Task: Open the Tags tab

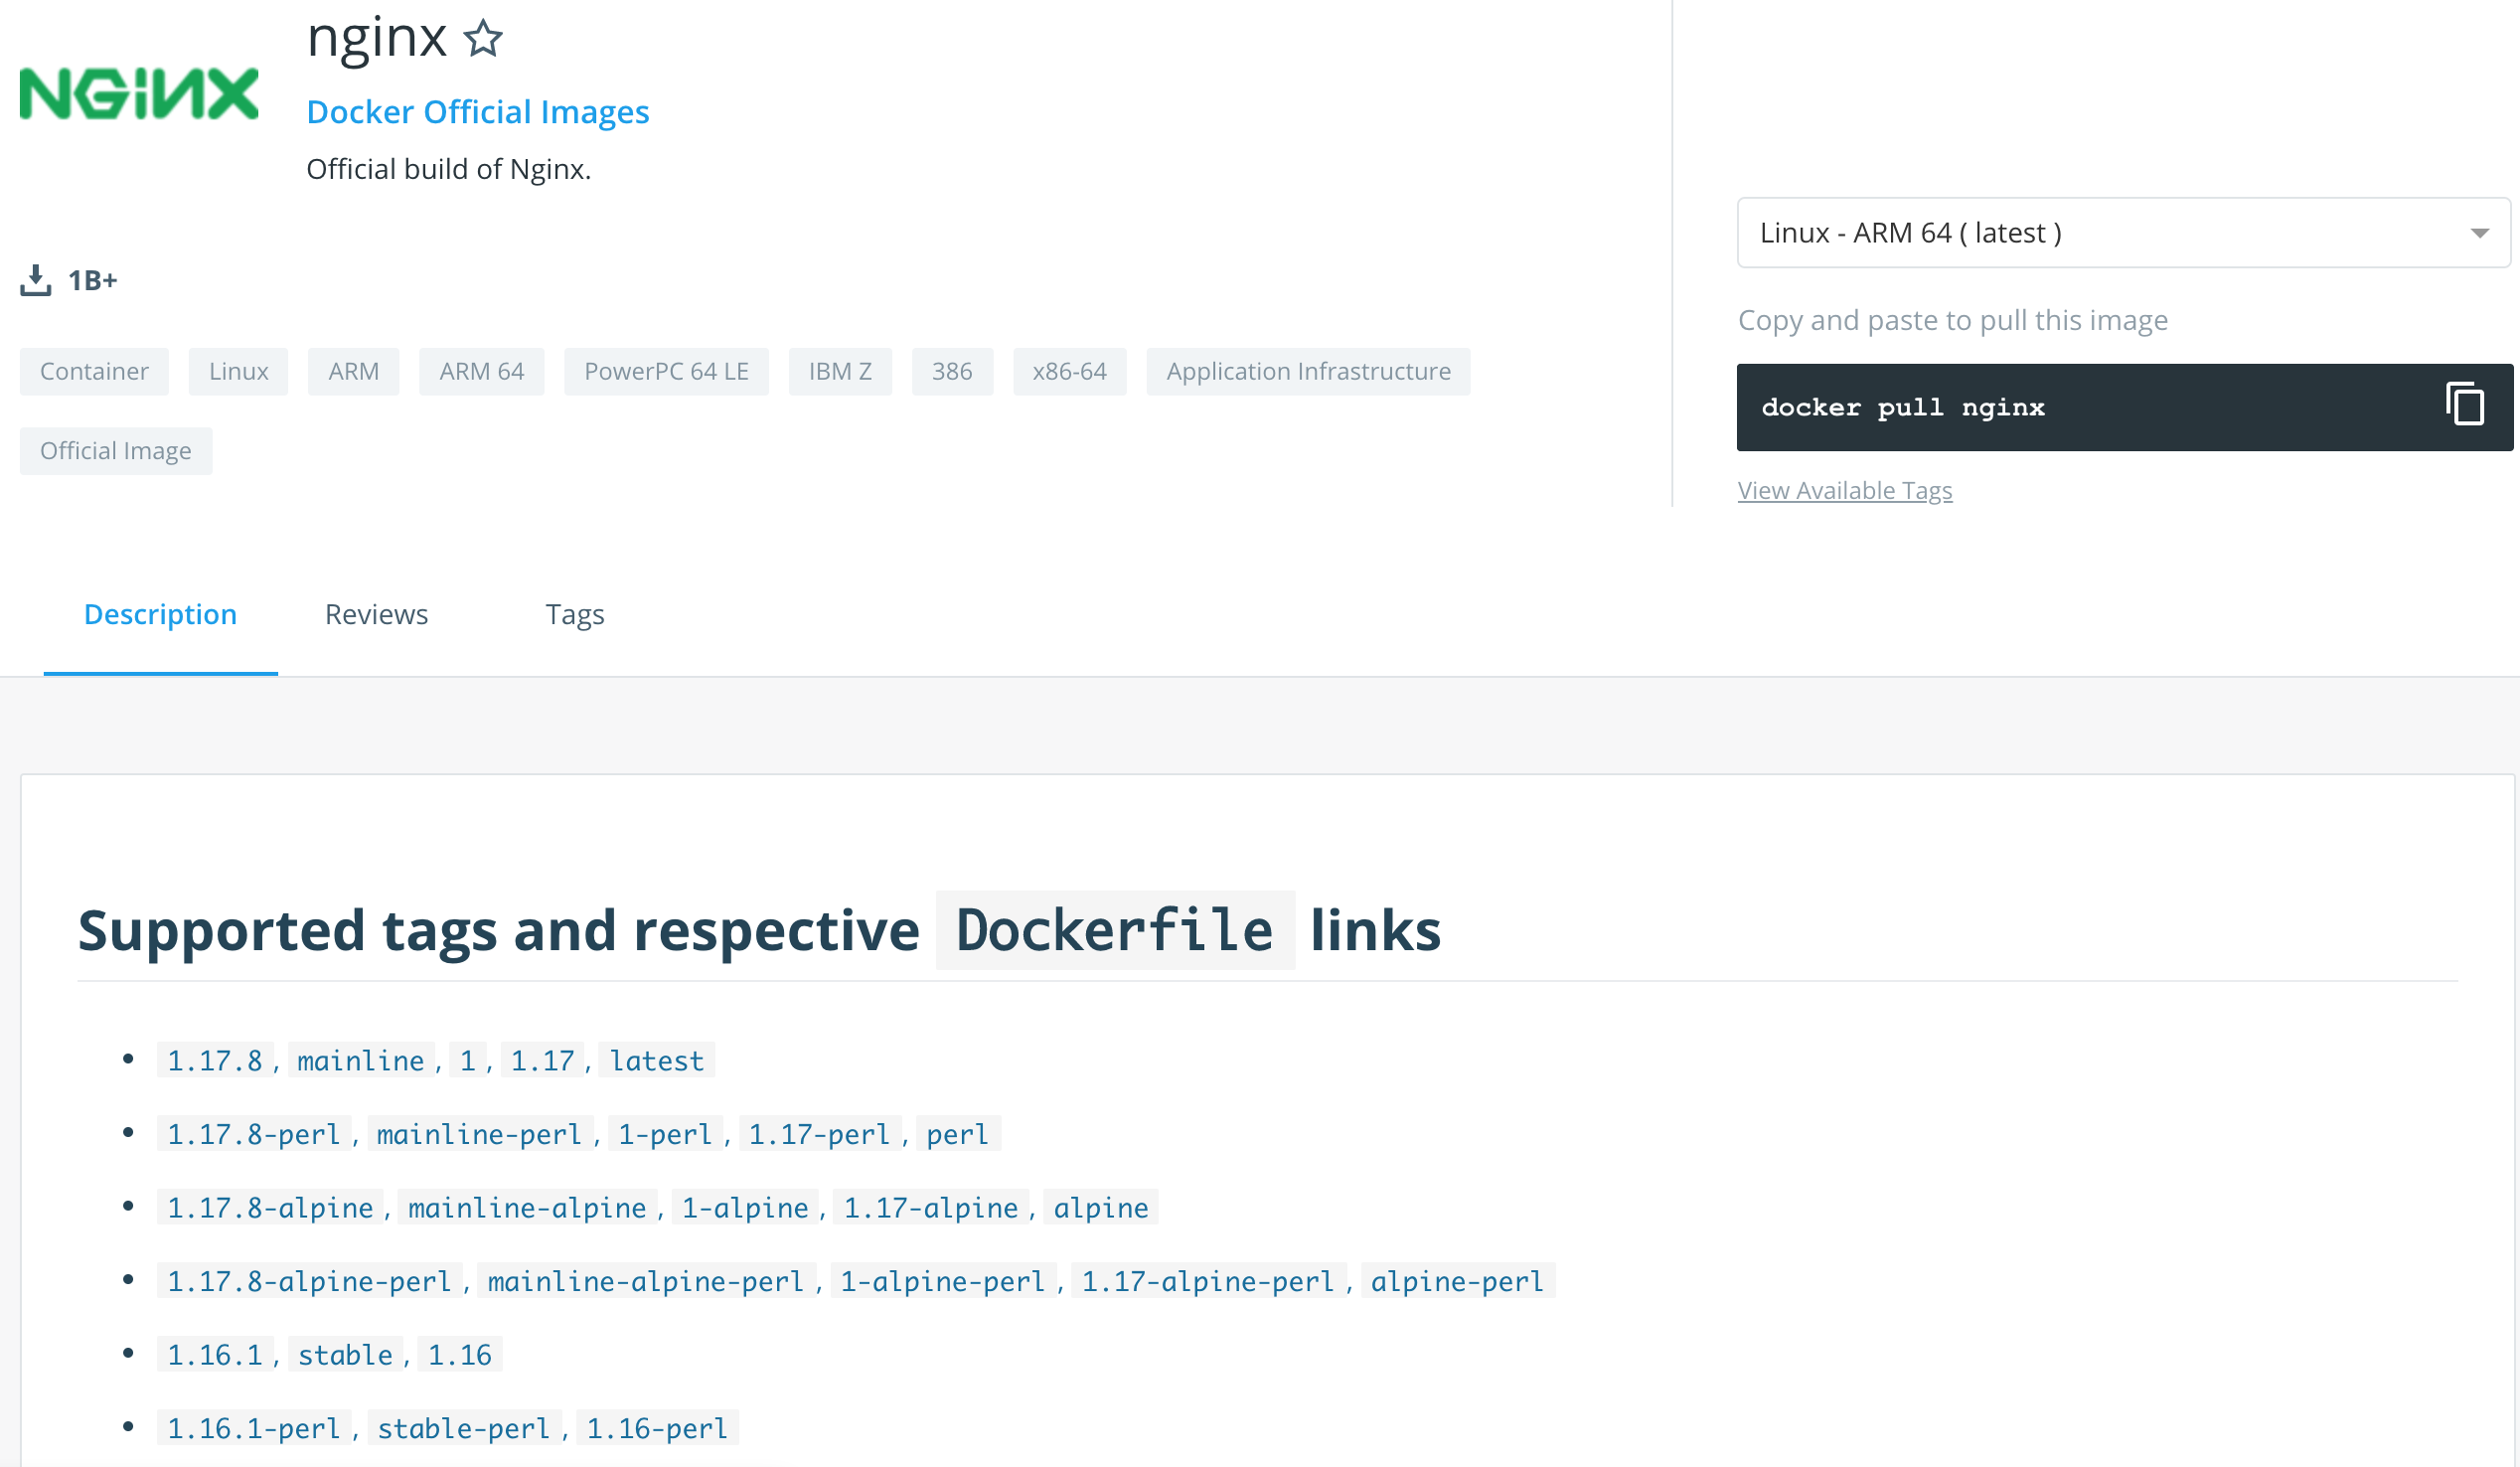Action: [x=574, y=614]
